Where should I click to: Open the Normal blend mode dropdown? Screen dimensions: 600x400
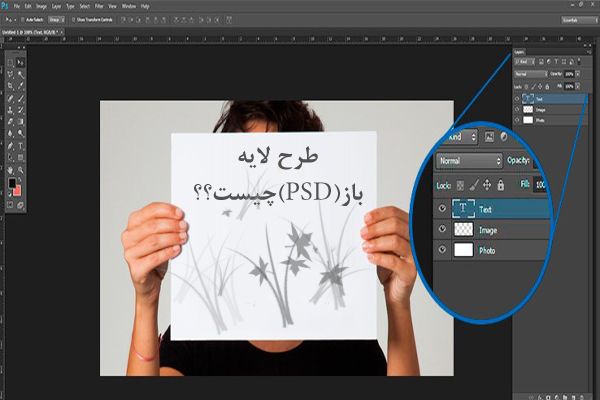(x=531, y=74)
